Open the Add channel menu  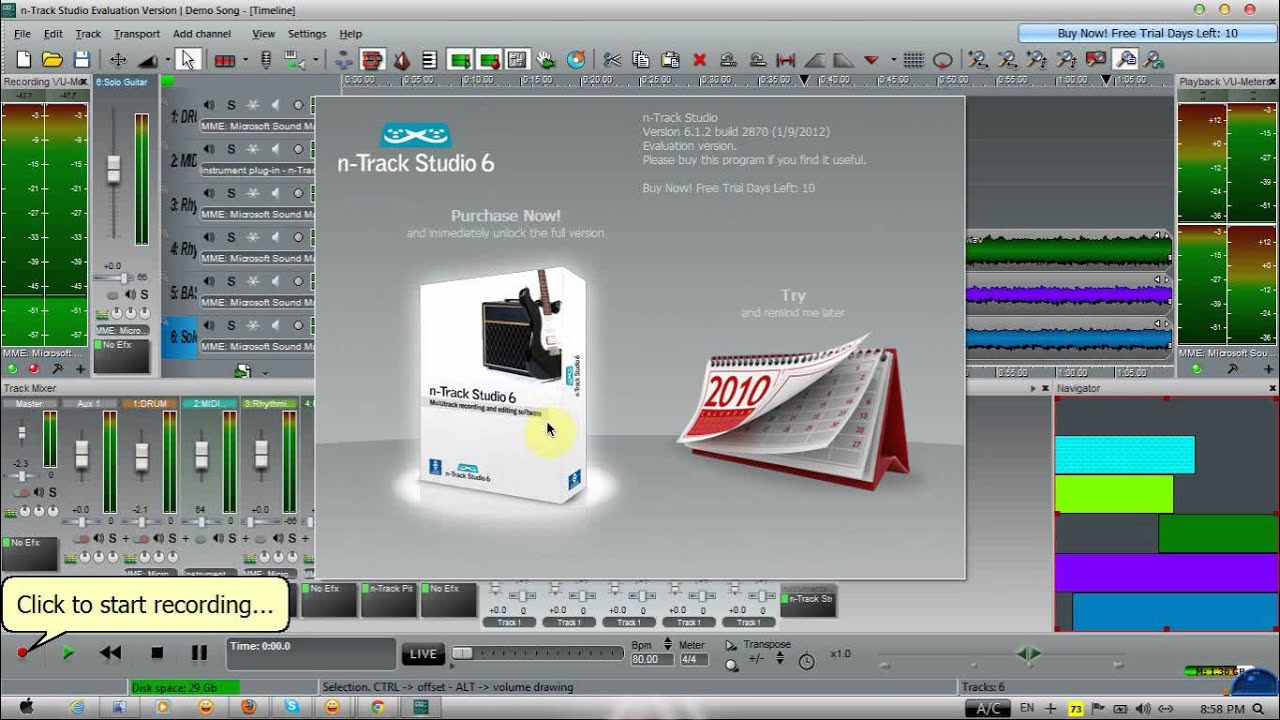tap(202, 34)
